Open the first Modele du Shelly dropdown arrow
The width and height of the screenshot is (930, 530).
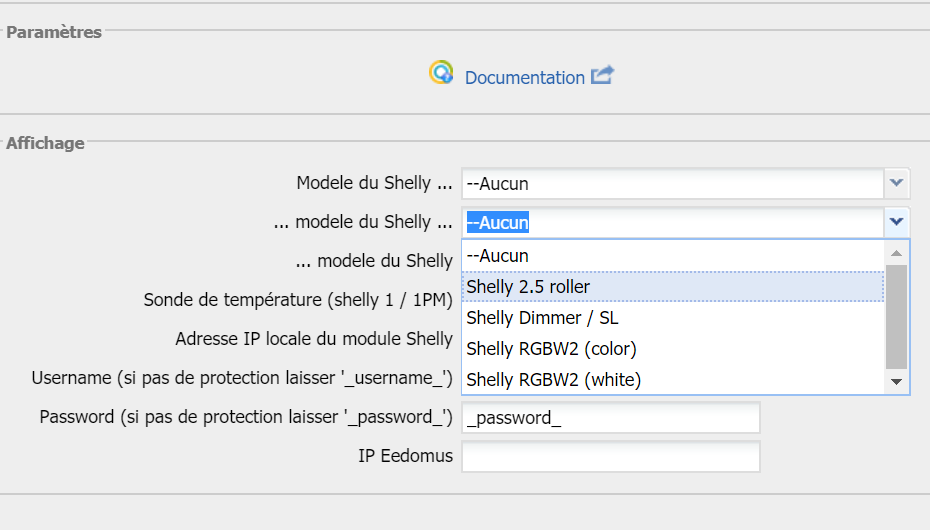[896, 183]
